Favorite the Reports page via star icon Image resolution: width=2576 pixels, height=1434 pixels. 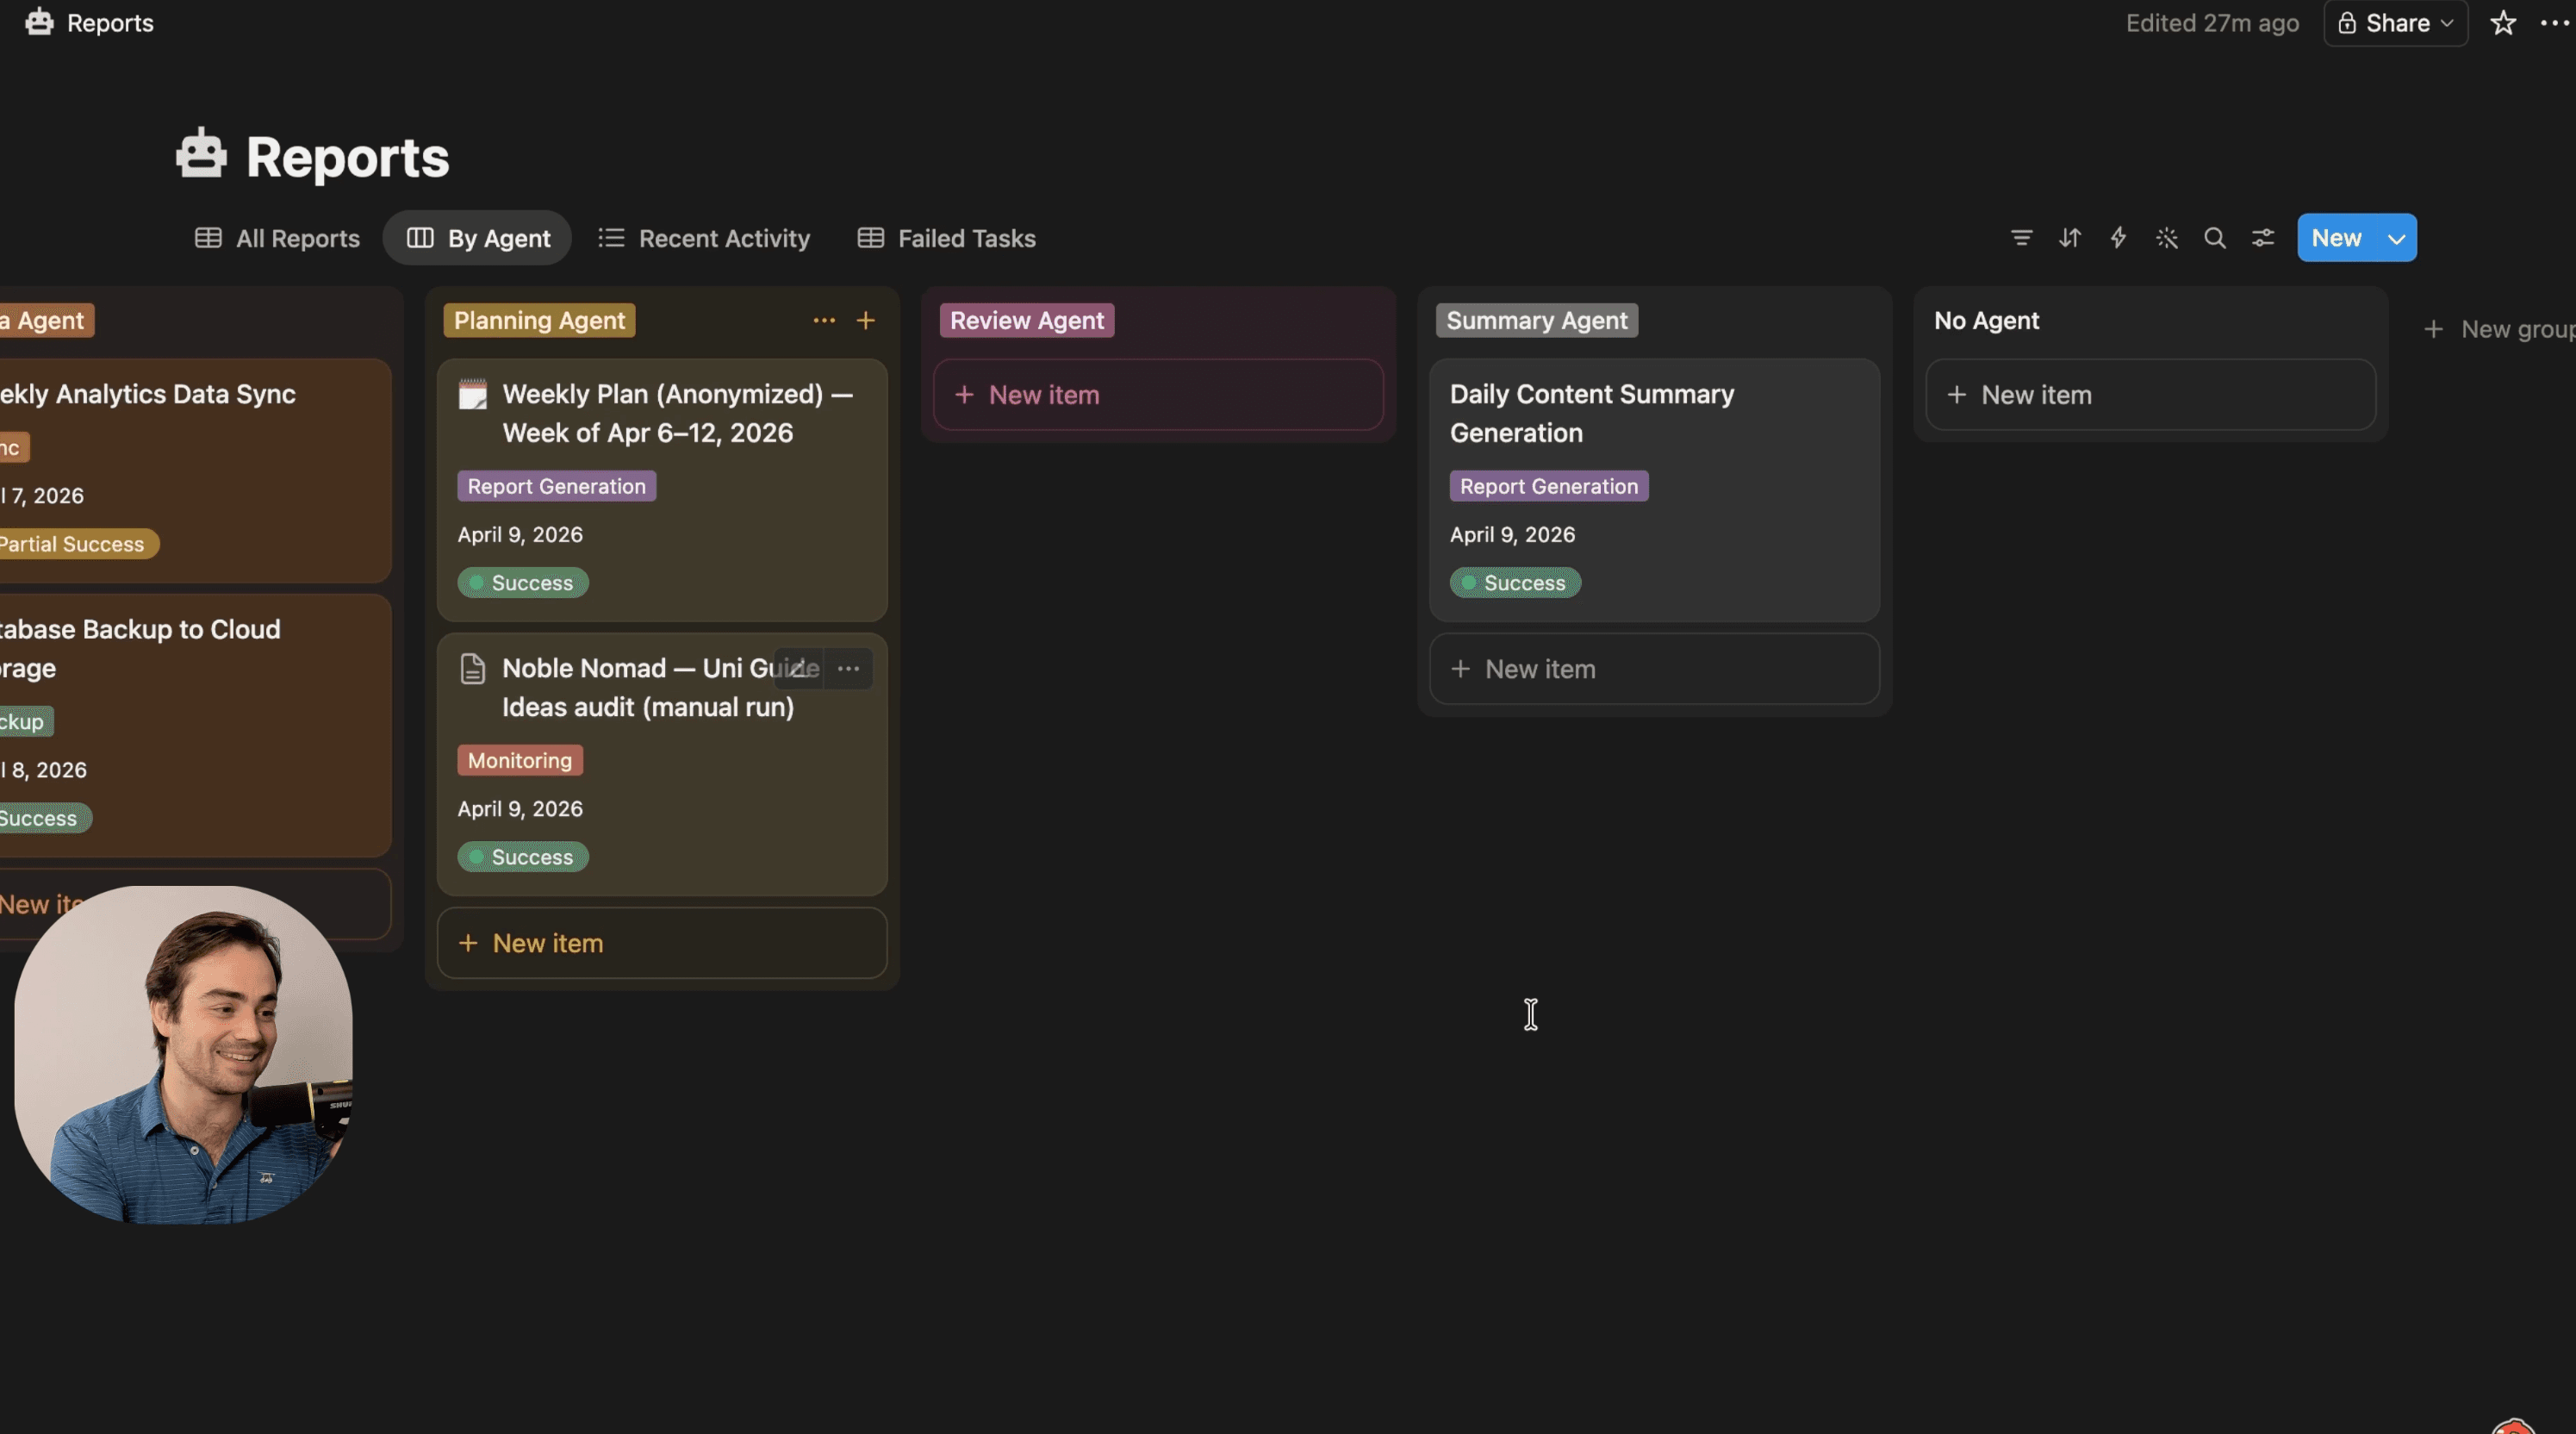2503,22
